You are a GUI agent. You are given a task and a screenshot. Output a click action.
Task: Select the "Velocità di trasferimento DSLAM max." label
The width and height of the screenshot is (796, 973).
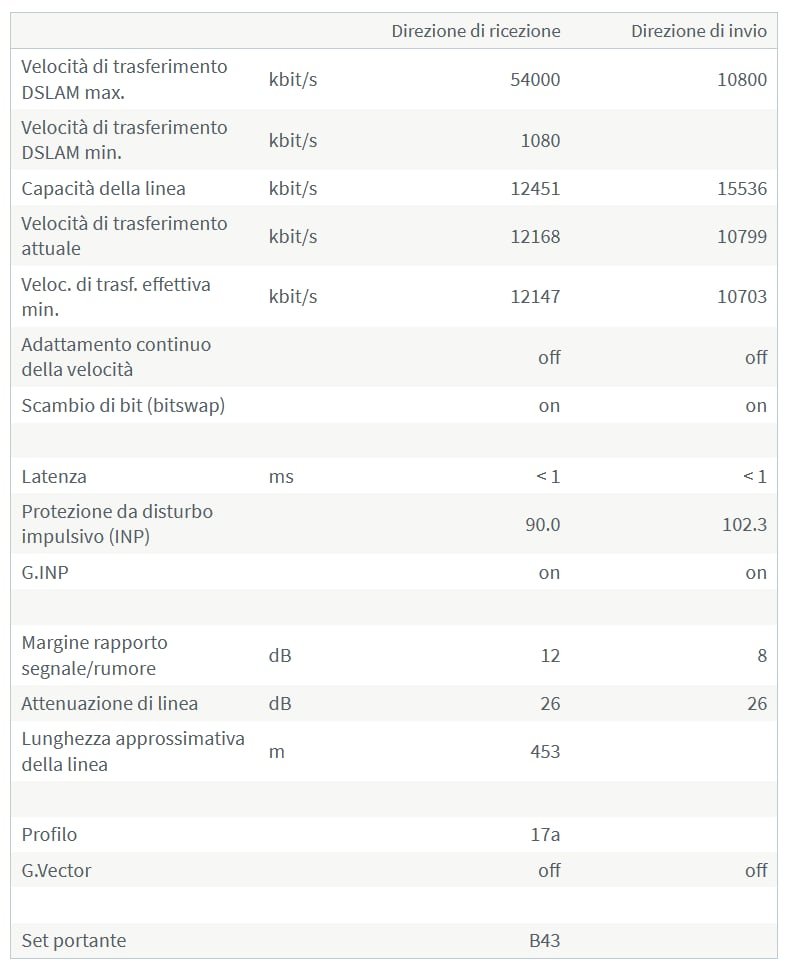pos(124,79)
